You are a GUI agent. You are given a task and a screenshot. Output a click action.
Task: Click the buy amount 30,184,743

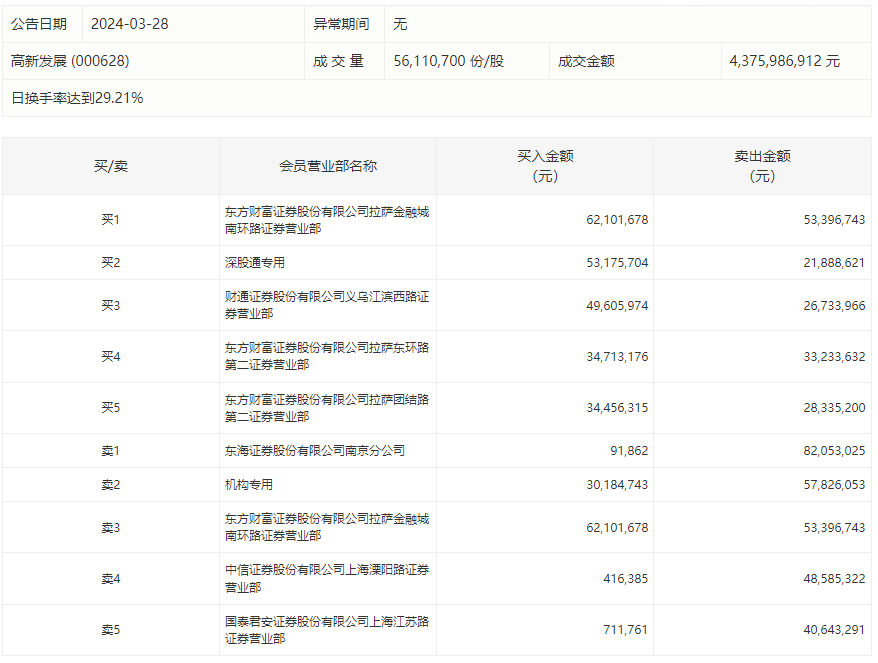click(x=617, y=485)
